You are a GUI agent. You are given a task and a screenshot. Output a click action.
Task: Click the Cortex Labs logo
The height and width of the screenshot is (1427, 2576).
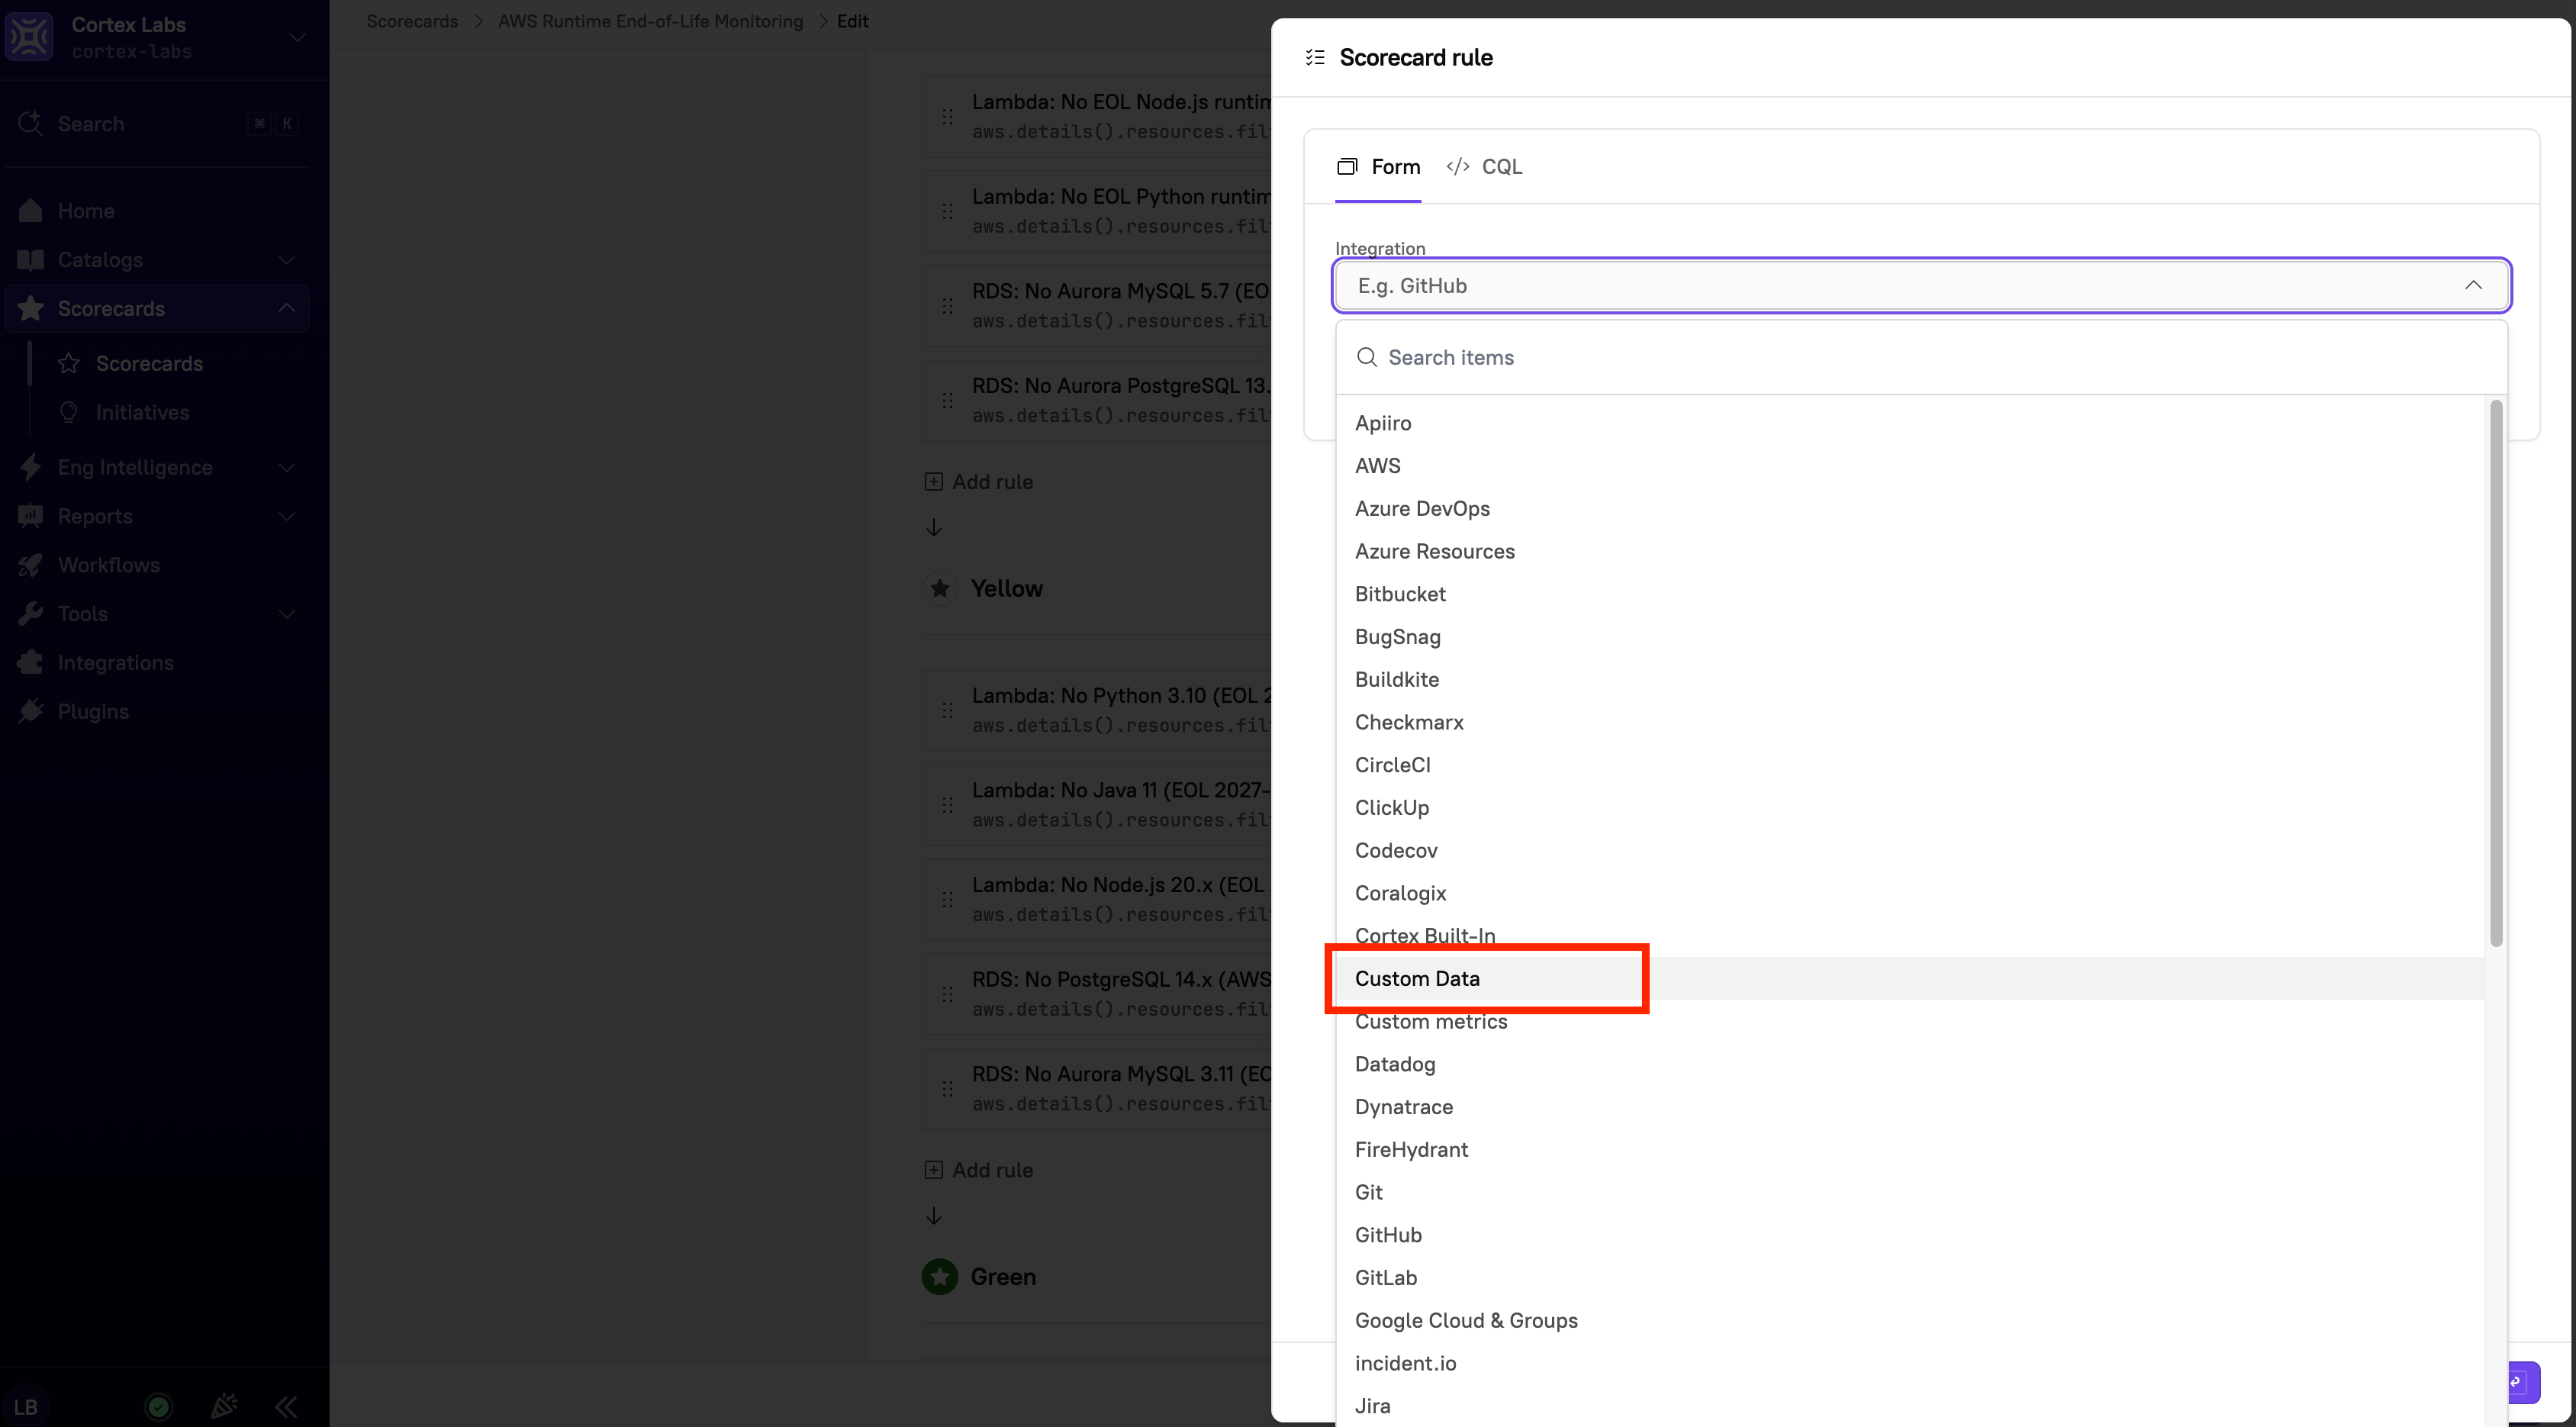[x=29, y=36]
